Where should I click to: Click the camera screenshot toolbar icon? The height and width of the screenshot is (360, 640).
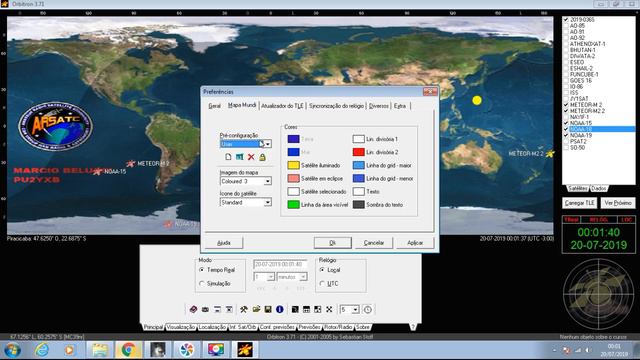coord(205,309)
